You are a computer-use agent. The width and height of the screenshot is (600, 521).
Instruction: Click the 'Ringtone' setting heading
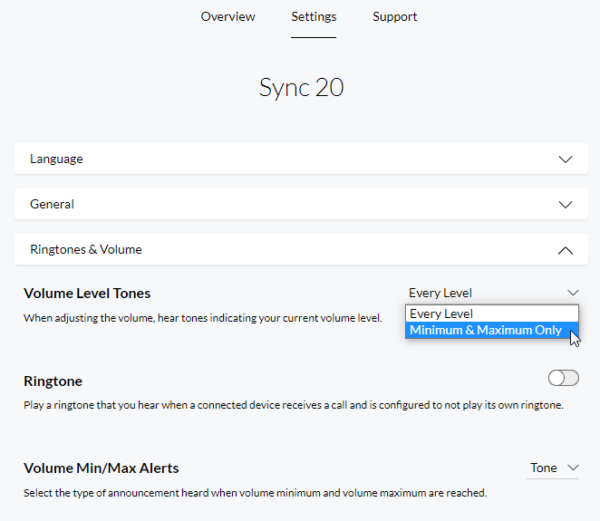point(53,381)
